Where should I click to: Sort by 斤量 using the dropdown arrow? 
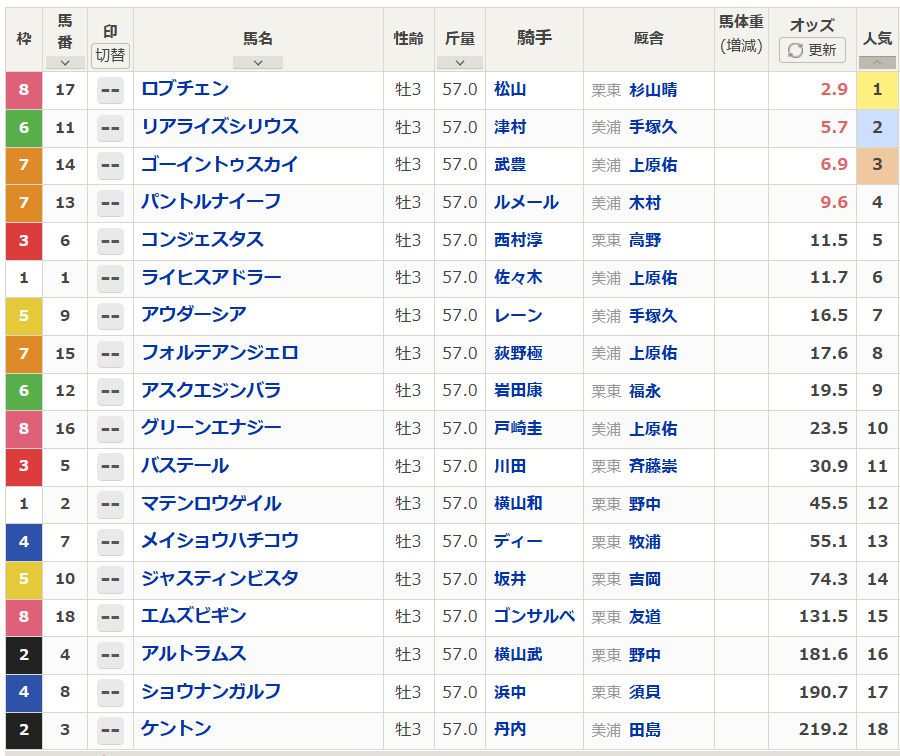click(460, 63)
